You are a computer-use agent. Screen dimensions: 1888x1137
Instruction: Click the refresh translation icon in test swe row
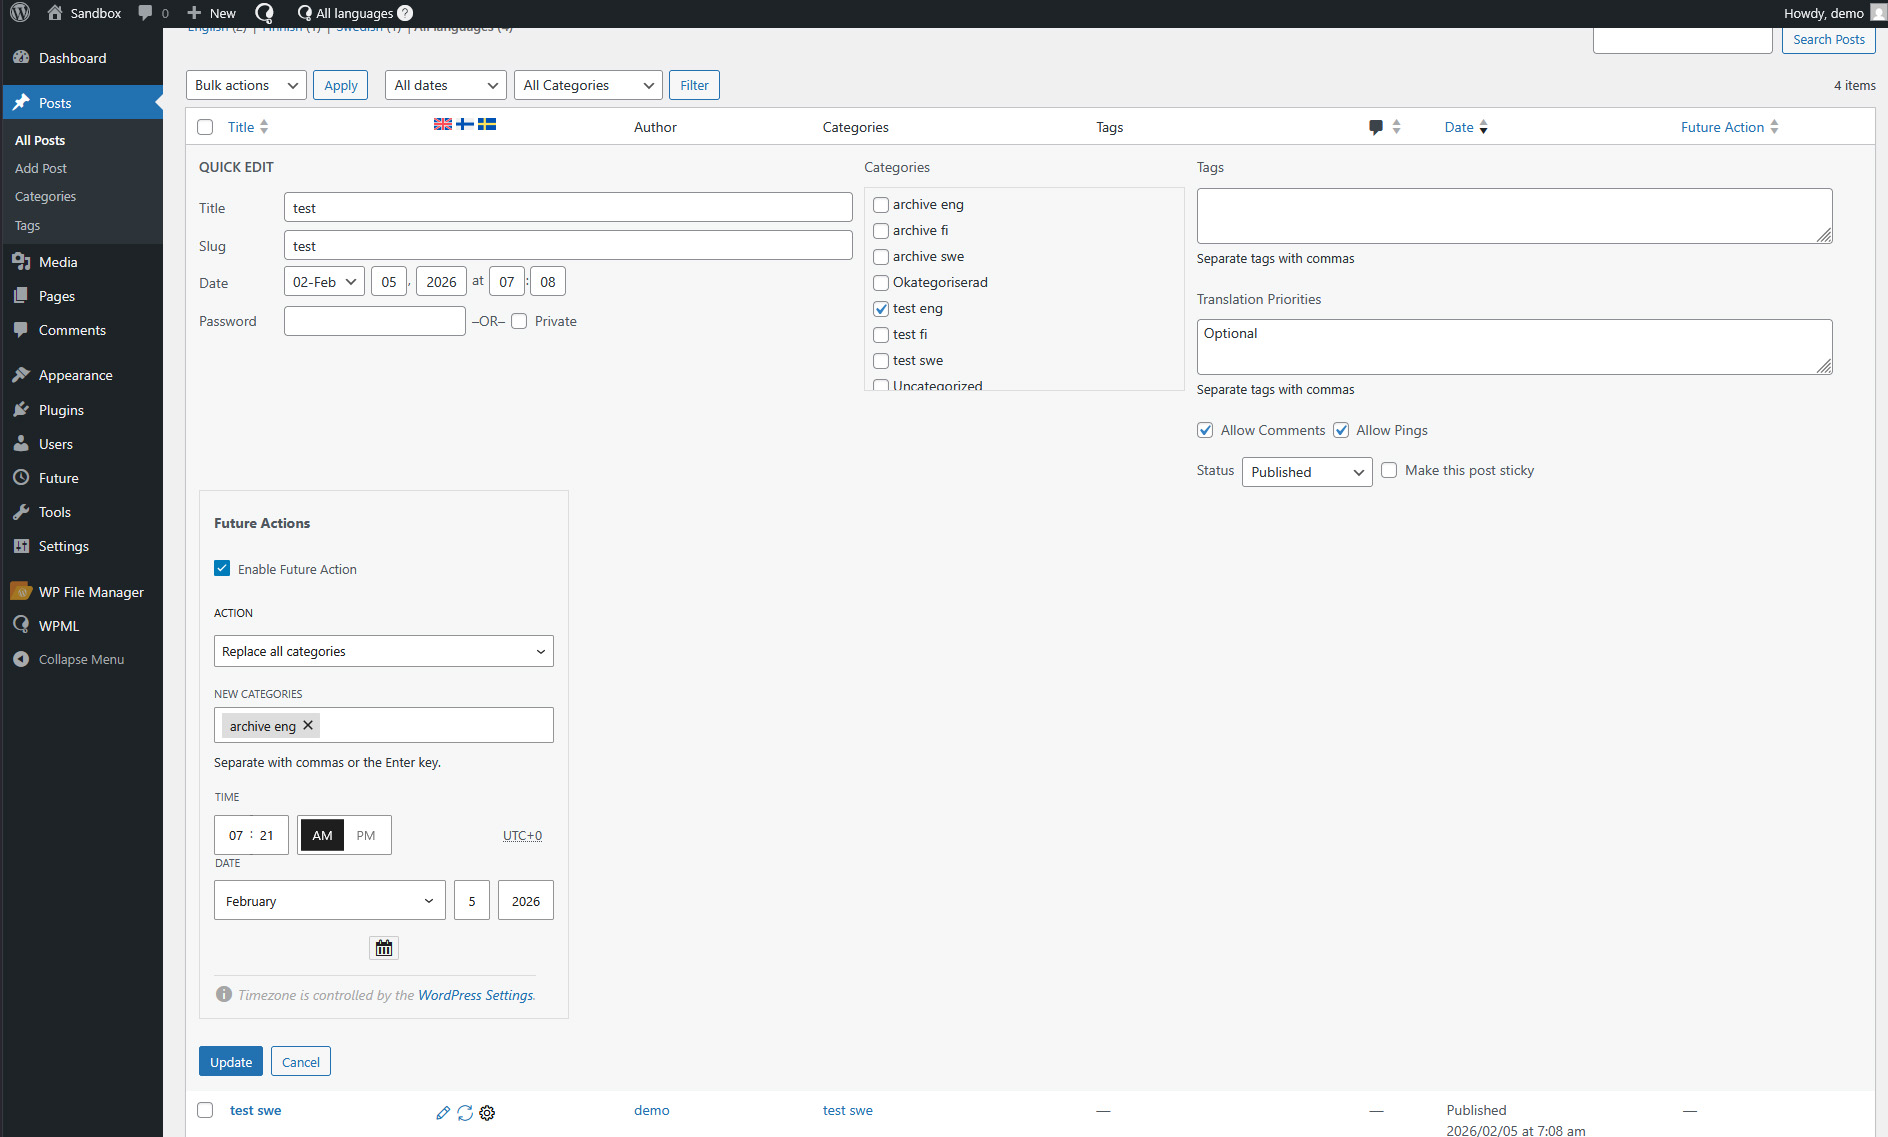point(465,1113)
